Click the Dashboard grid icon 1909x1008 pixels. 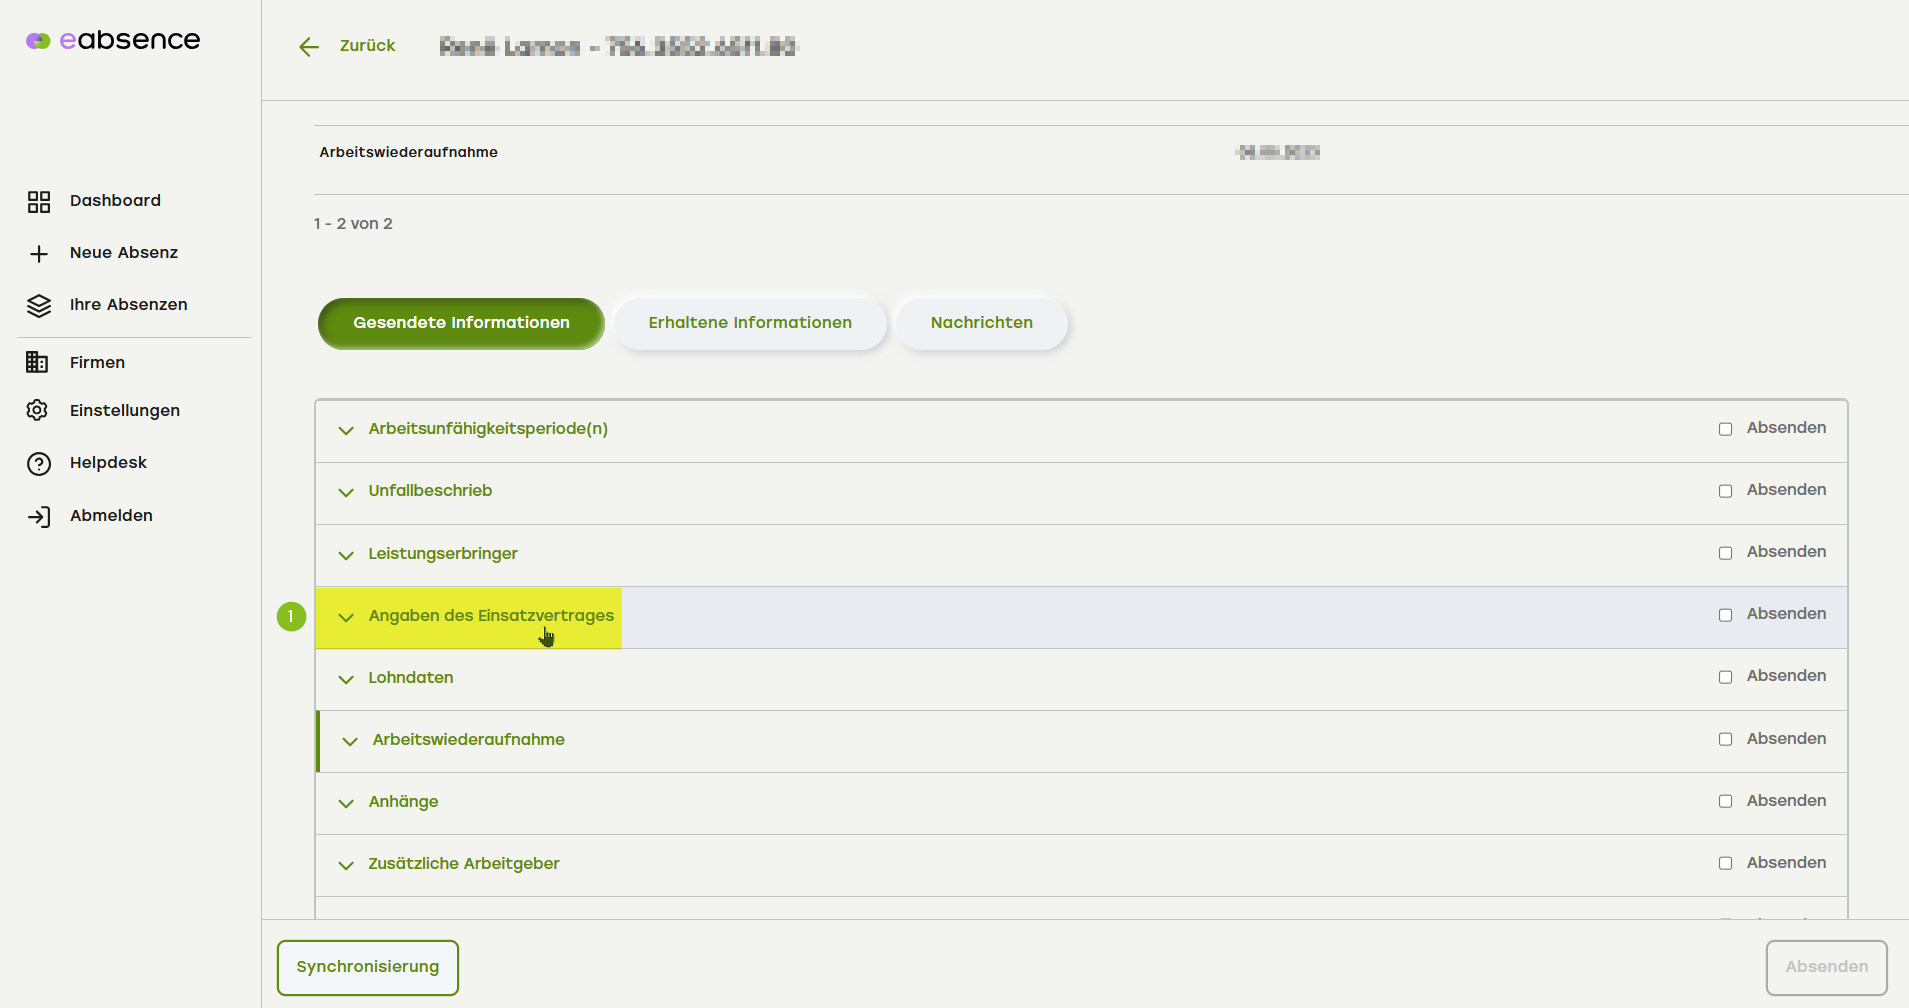coord(39,202)
